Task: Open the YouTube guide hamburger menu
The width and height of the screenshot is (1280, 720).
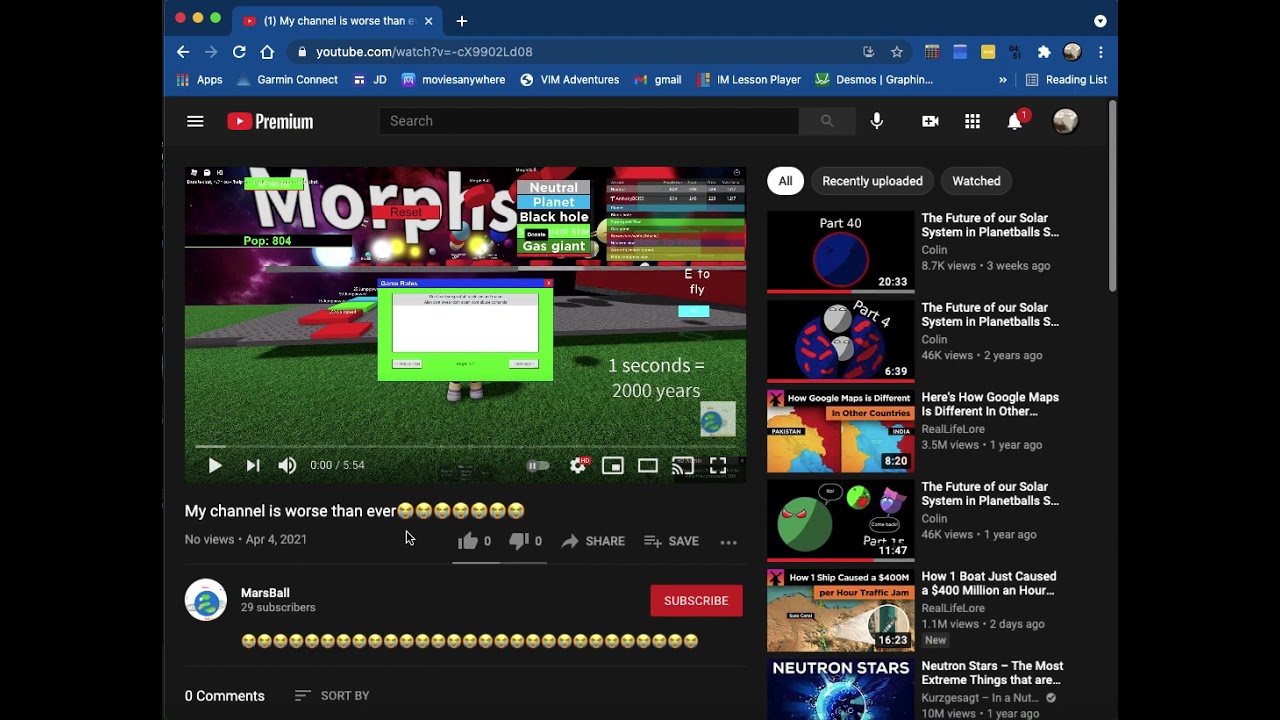Action: (195, 121)
